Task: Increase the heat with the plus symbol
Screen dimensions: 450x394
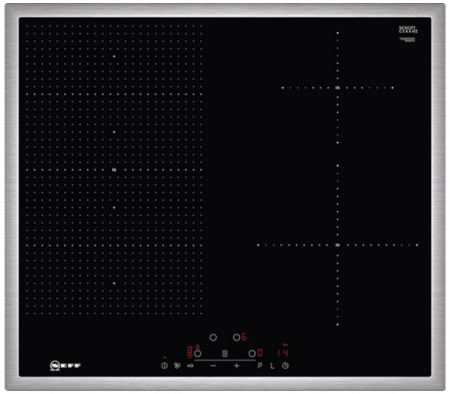Action: click(237, 366)
